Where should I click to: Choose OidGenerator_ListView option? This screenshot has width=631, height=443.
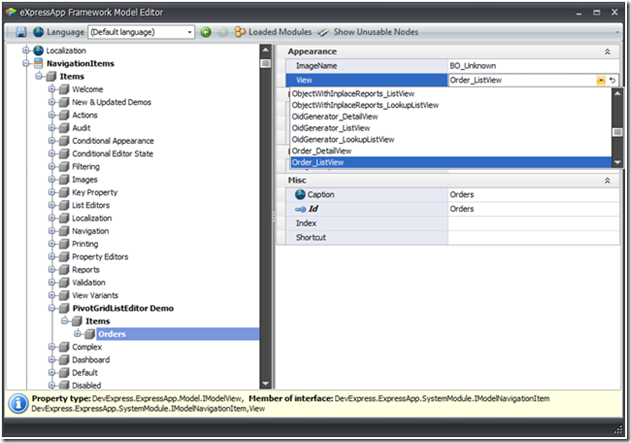click(451, 128)
